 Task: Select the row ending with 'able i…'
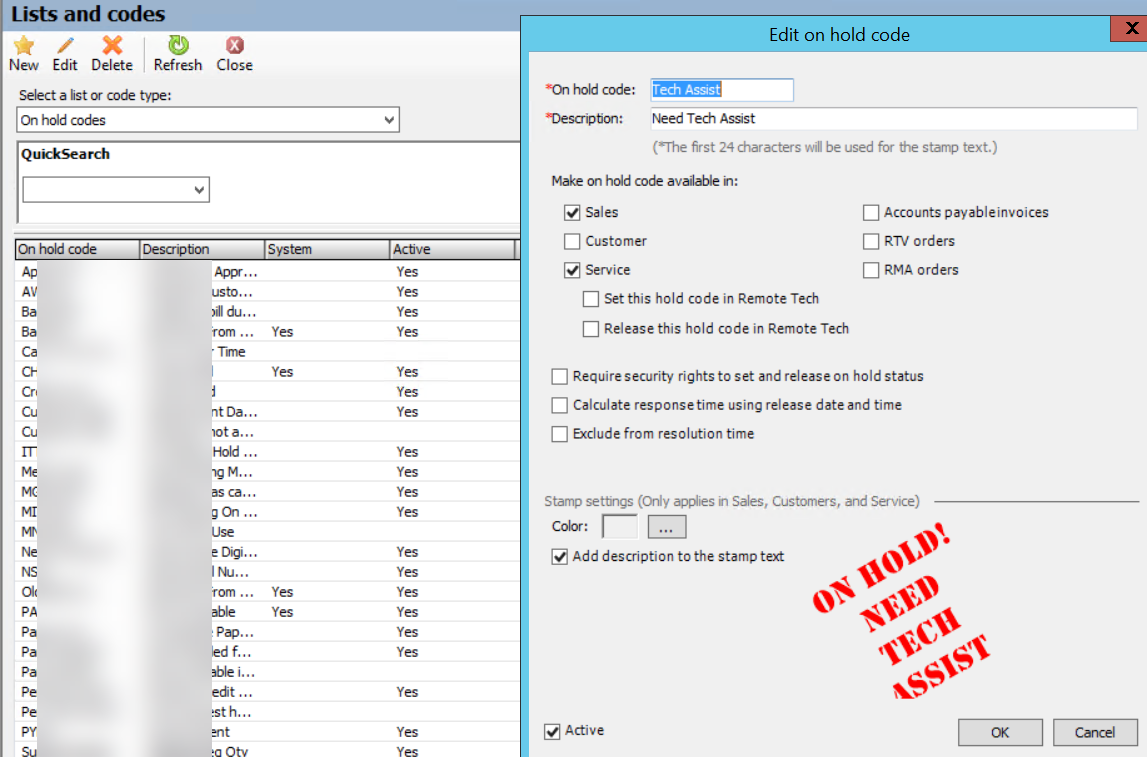pos(267,672)
